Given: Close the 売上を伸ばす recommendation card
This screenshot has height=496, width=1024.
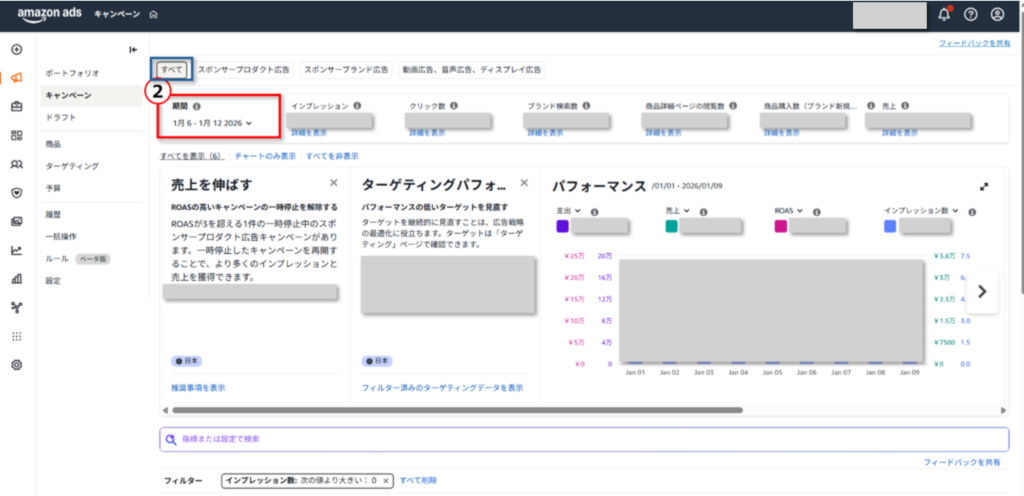Looking at the screenshot, I should 334,183.
